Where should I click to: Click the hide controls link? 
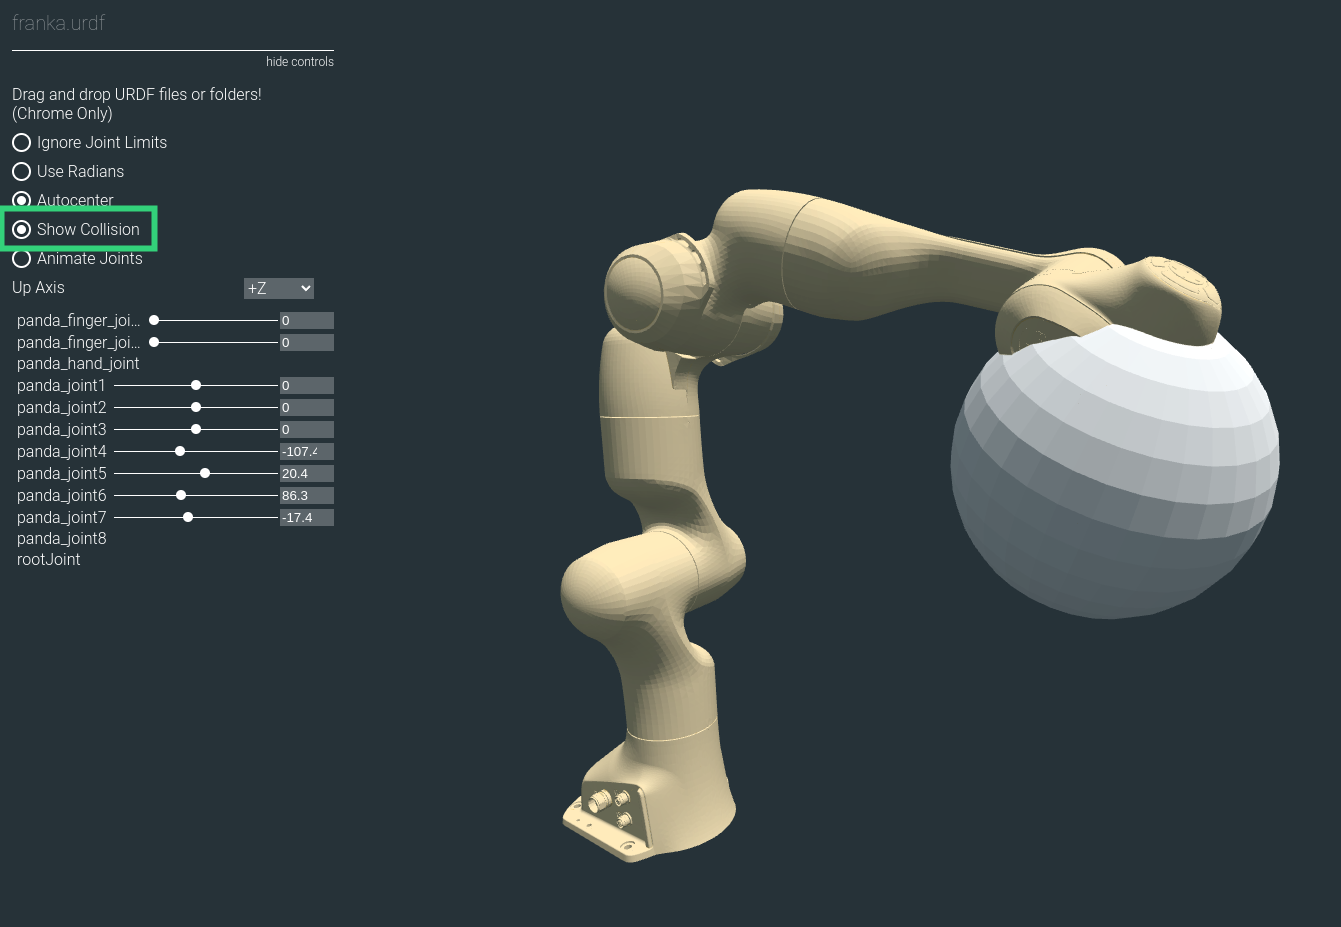pyautogui.click(x=299, y=61)
